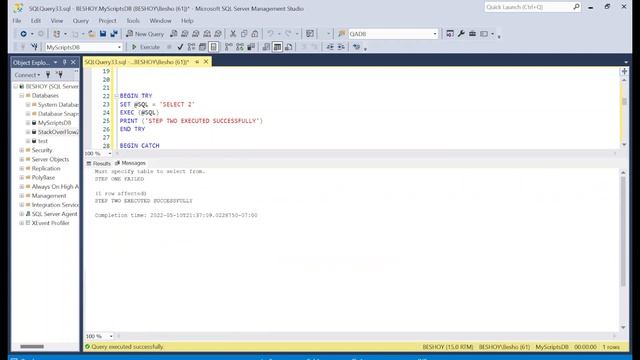This screenshot has height=360, width=640.
Task: Click the Save All icon
Action: [114, 34]
